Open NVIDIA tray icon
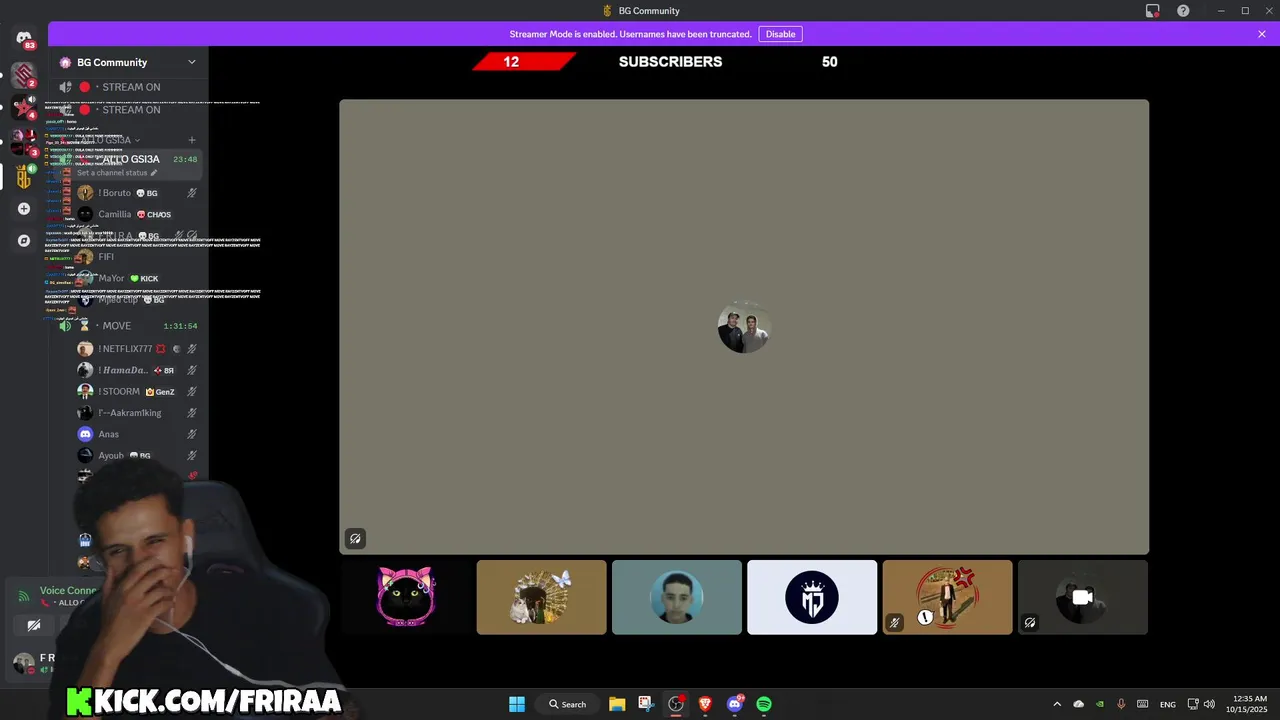The image size is (1280, 720). 1100,704
